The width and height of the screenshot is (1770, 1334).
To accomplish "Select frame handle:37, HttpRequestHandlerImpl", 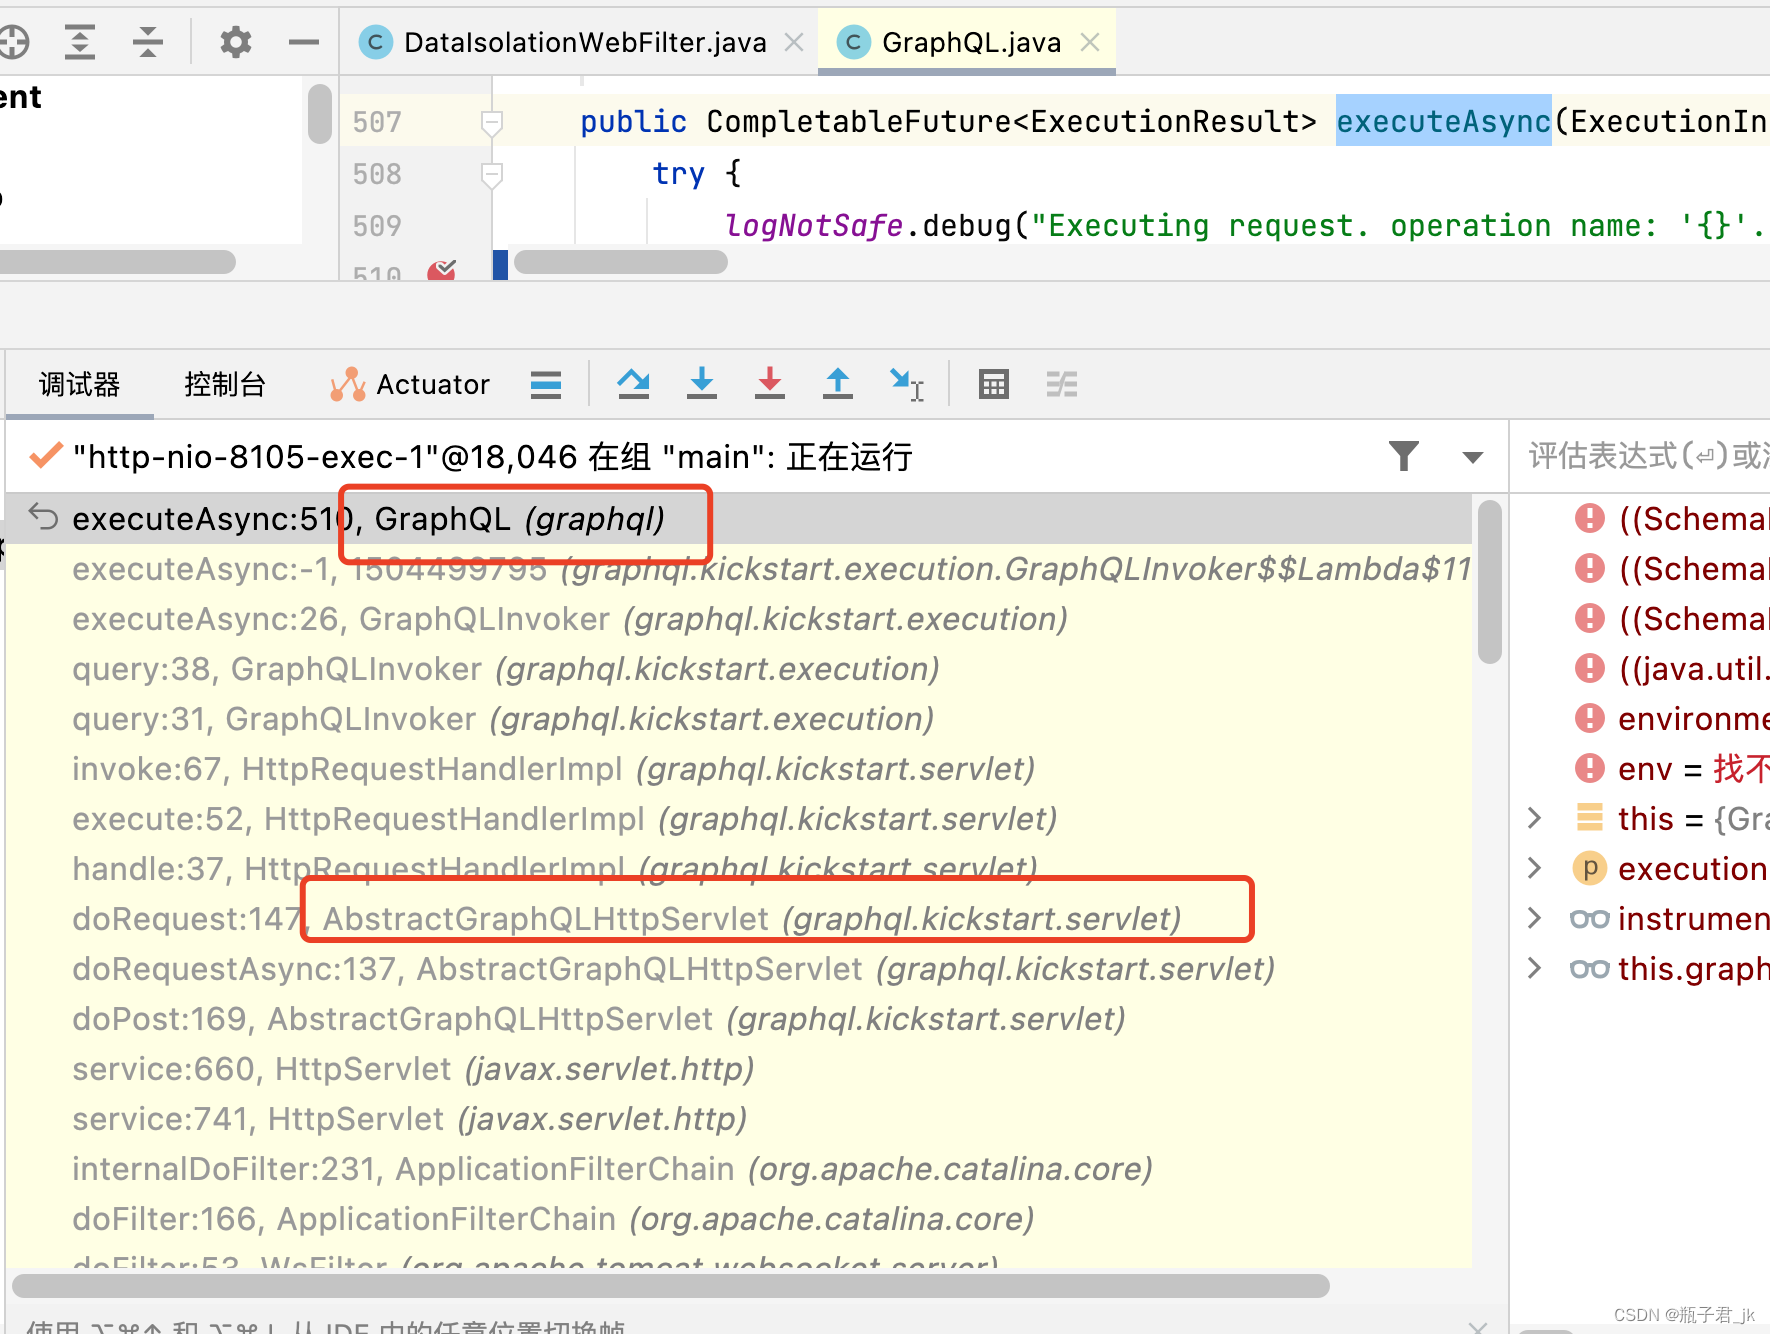I will click(740, 869).
